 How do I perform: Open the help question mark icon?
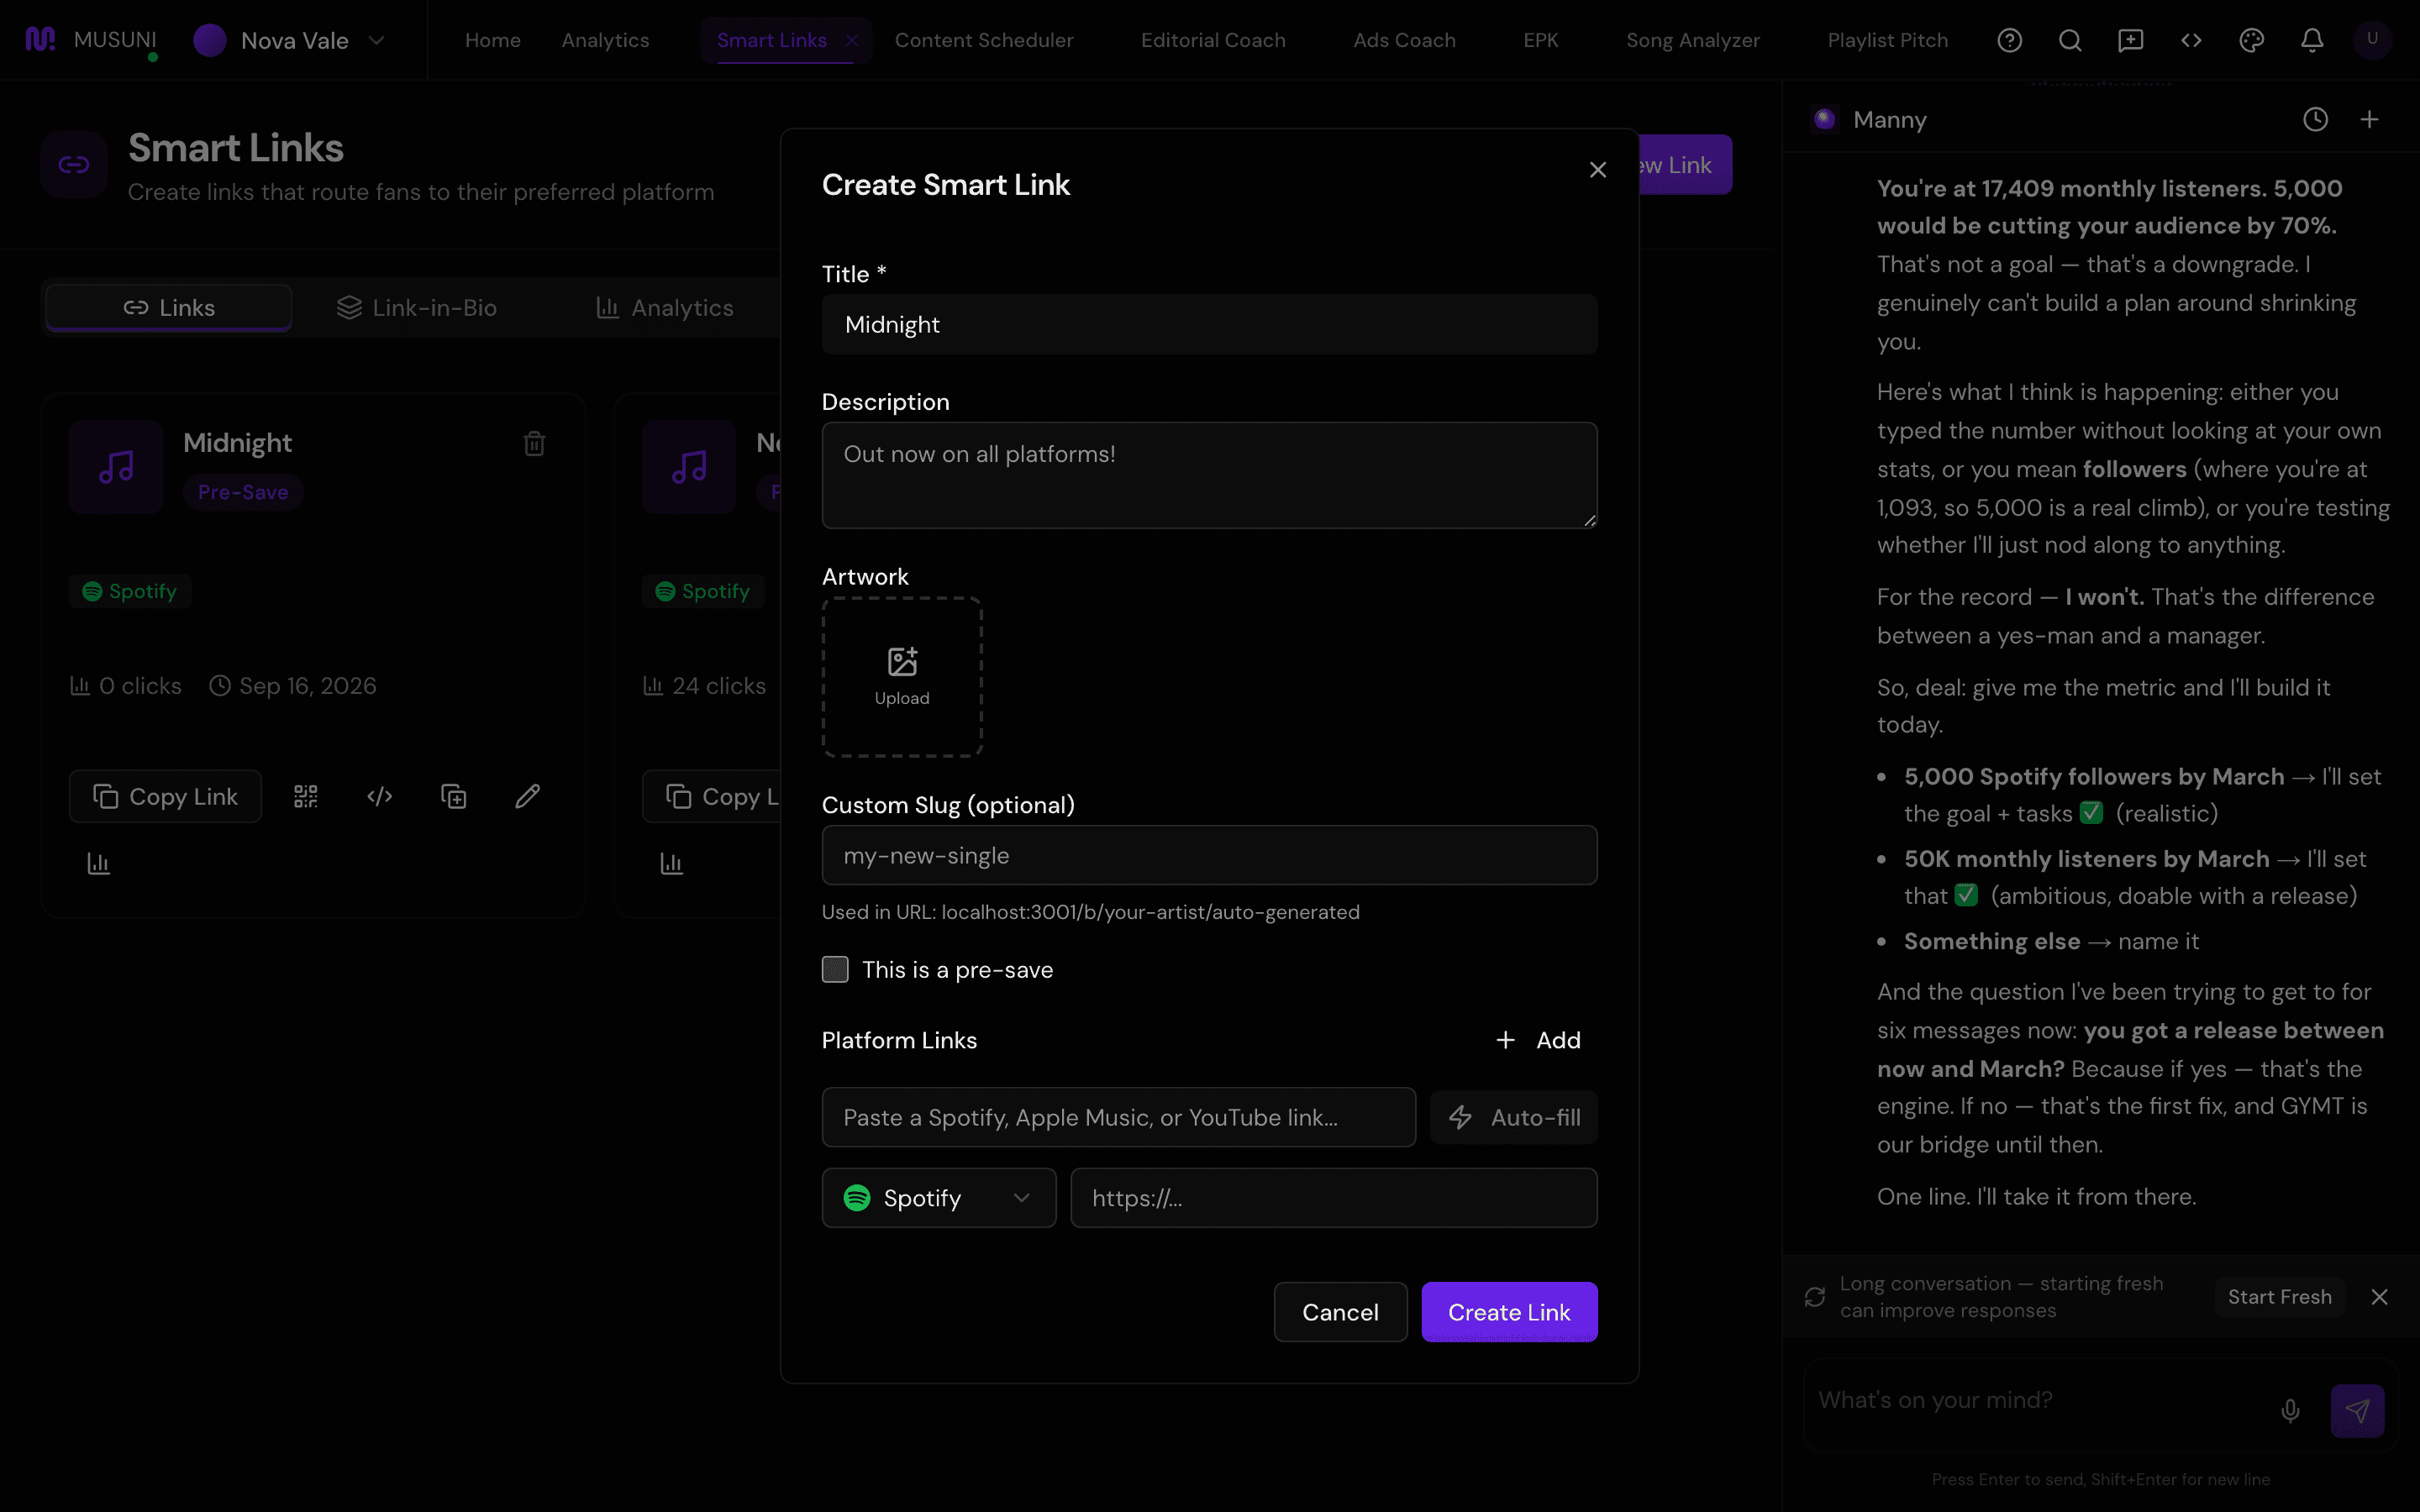coord(2009,40)
